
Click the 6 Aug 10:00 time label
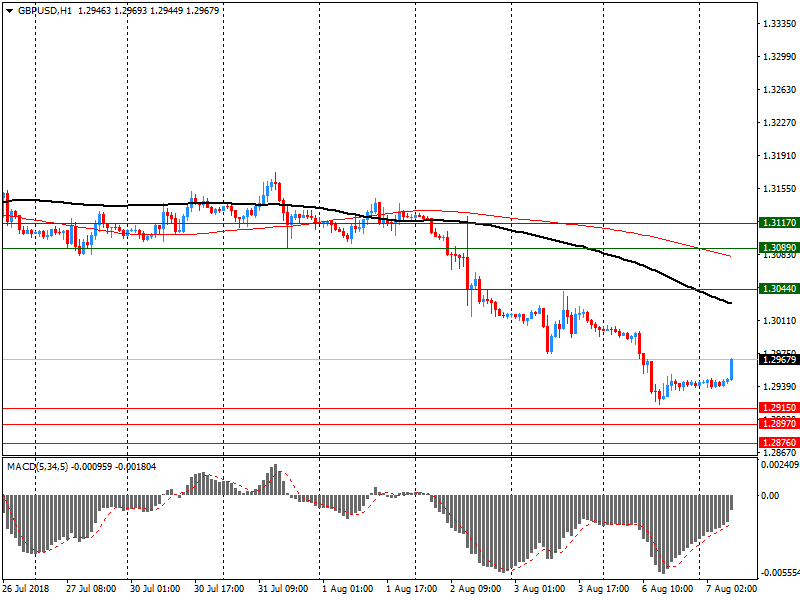(x=666, y=589)
